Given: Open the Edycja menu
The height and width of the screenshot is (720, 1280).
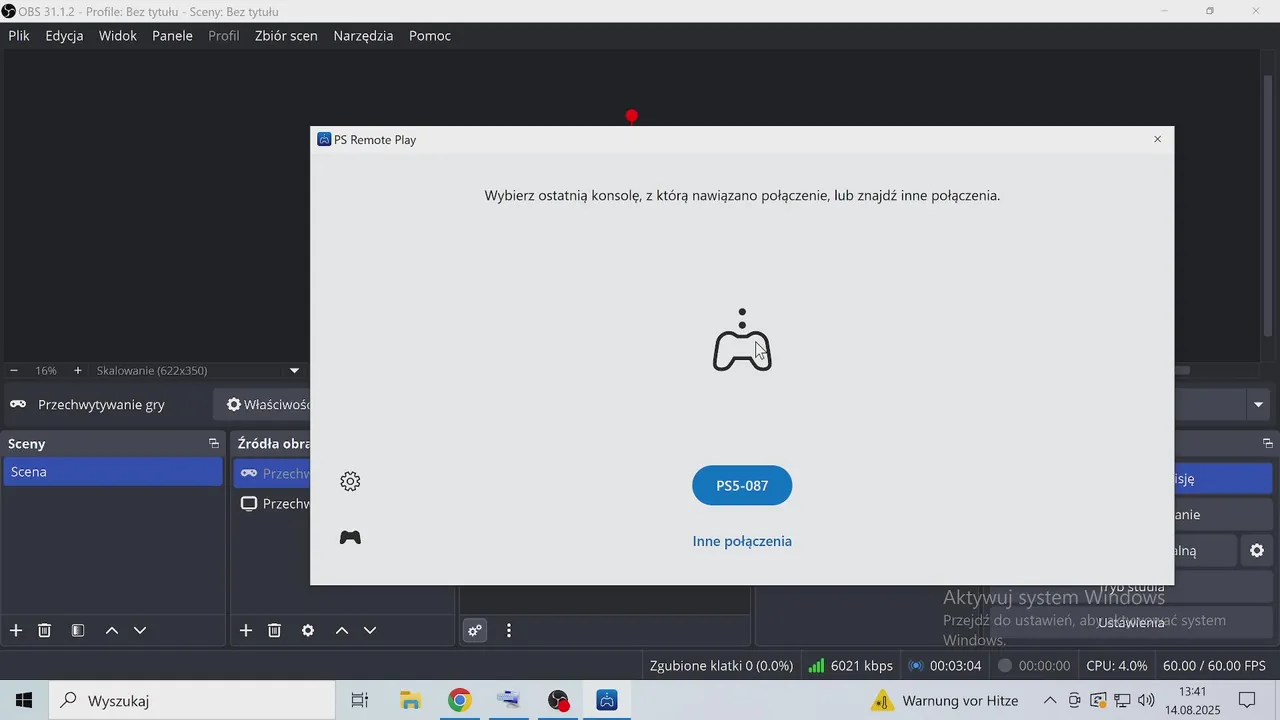Looking at the screenshot, I should 64,36.
